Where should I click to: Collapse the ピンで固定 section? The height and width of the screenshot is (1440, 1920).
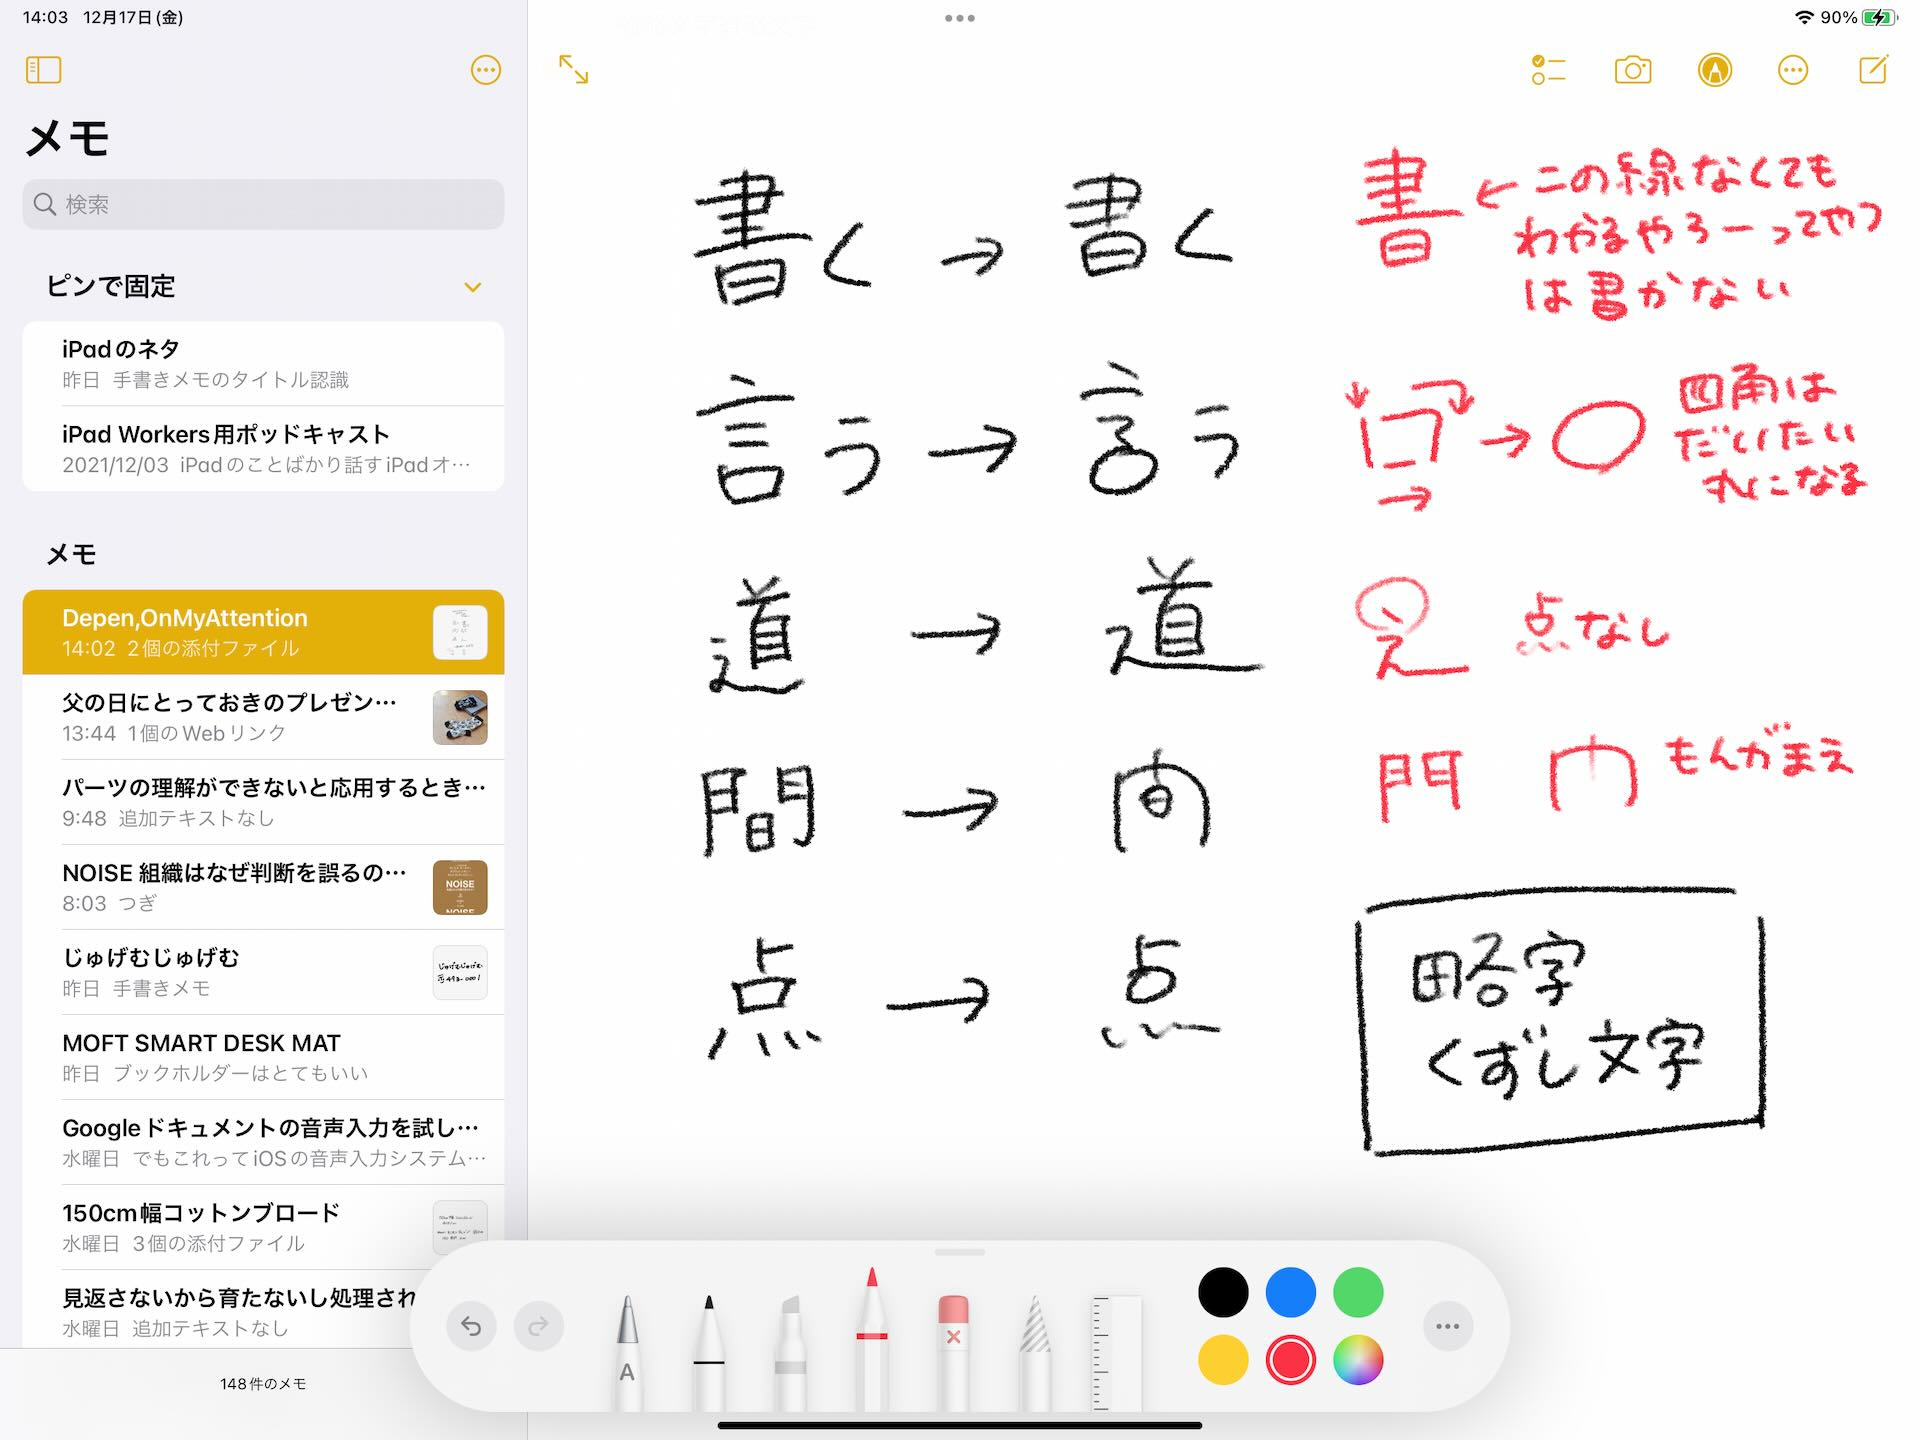pos(473,287)
